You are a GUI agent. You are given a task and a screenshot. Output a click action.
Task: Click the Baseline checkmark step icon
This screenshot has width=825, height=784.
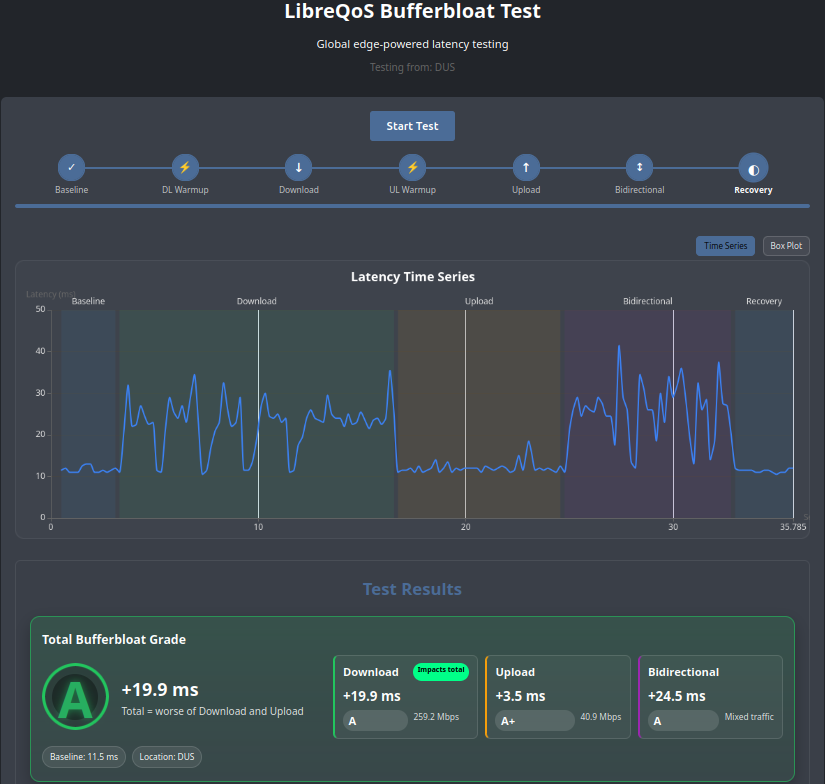tap(72, 168)
